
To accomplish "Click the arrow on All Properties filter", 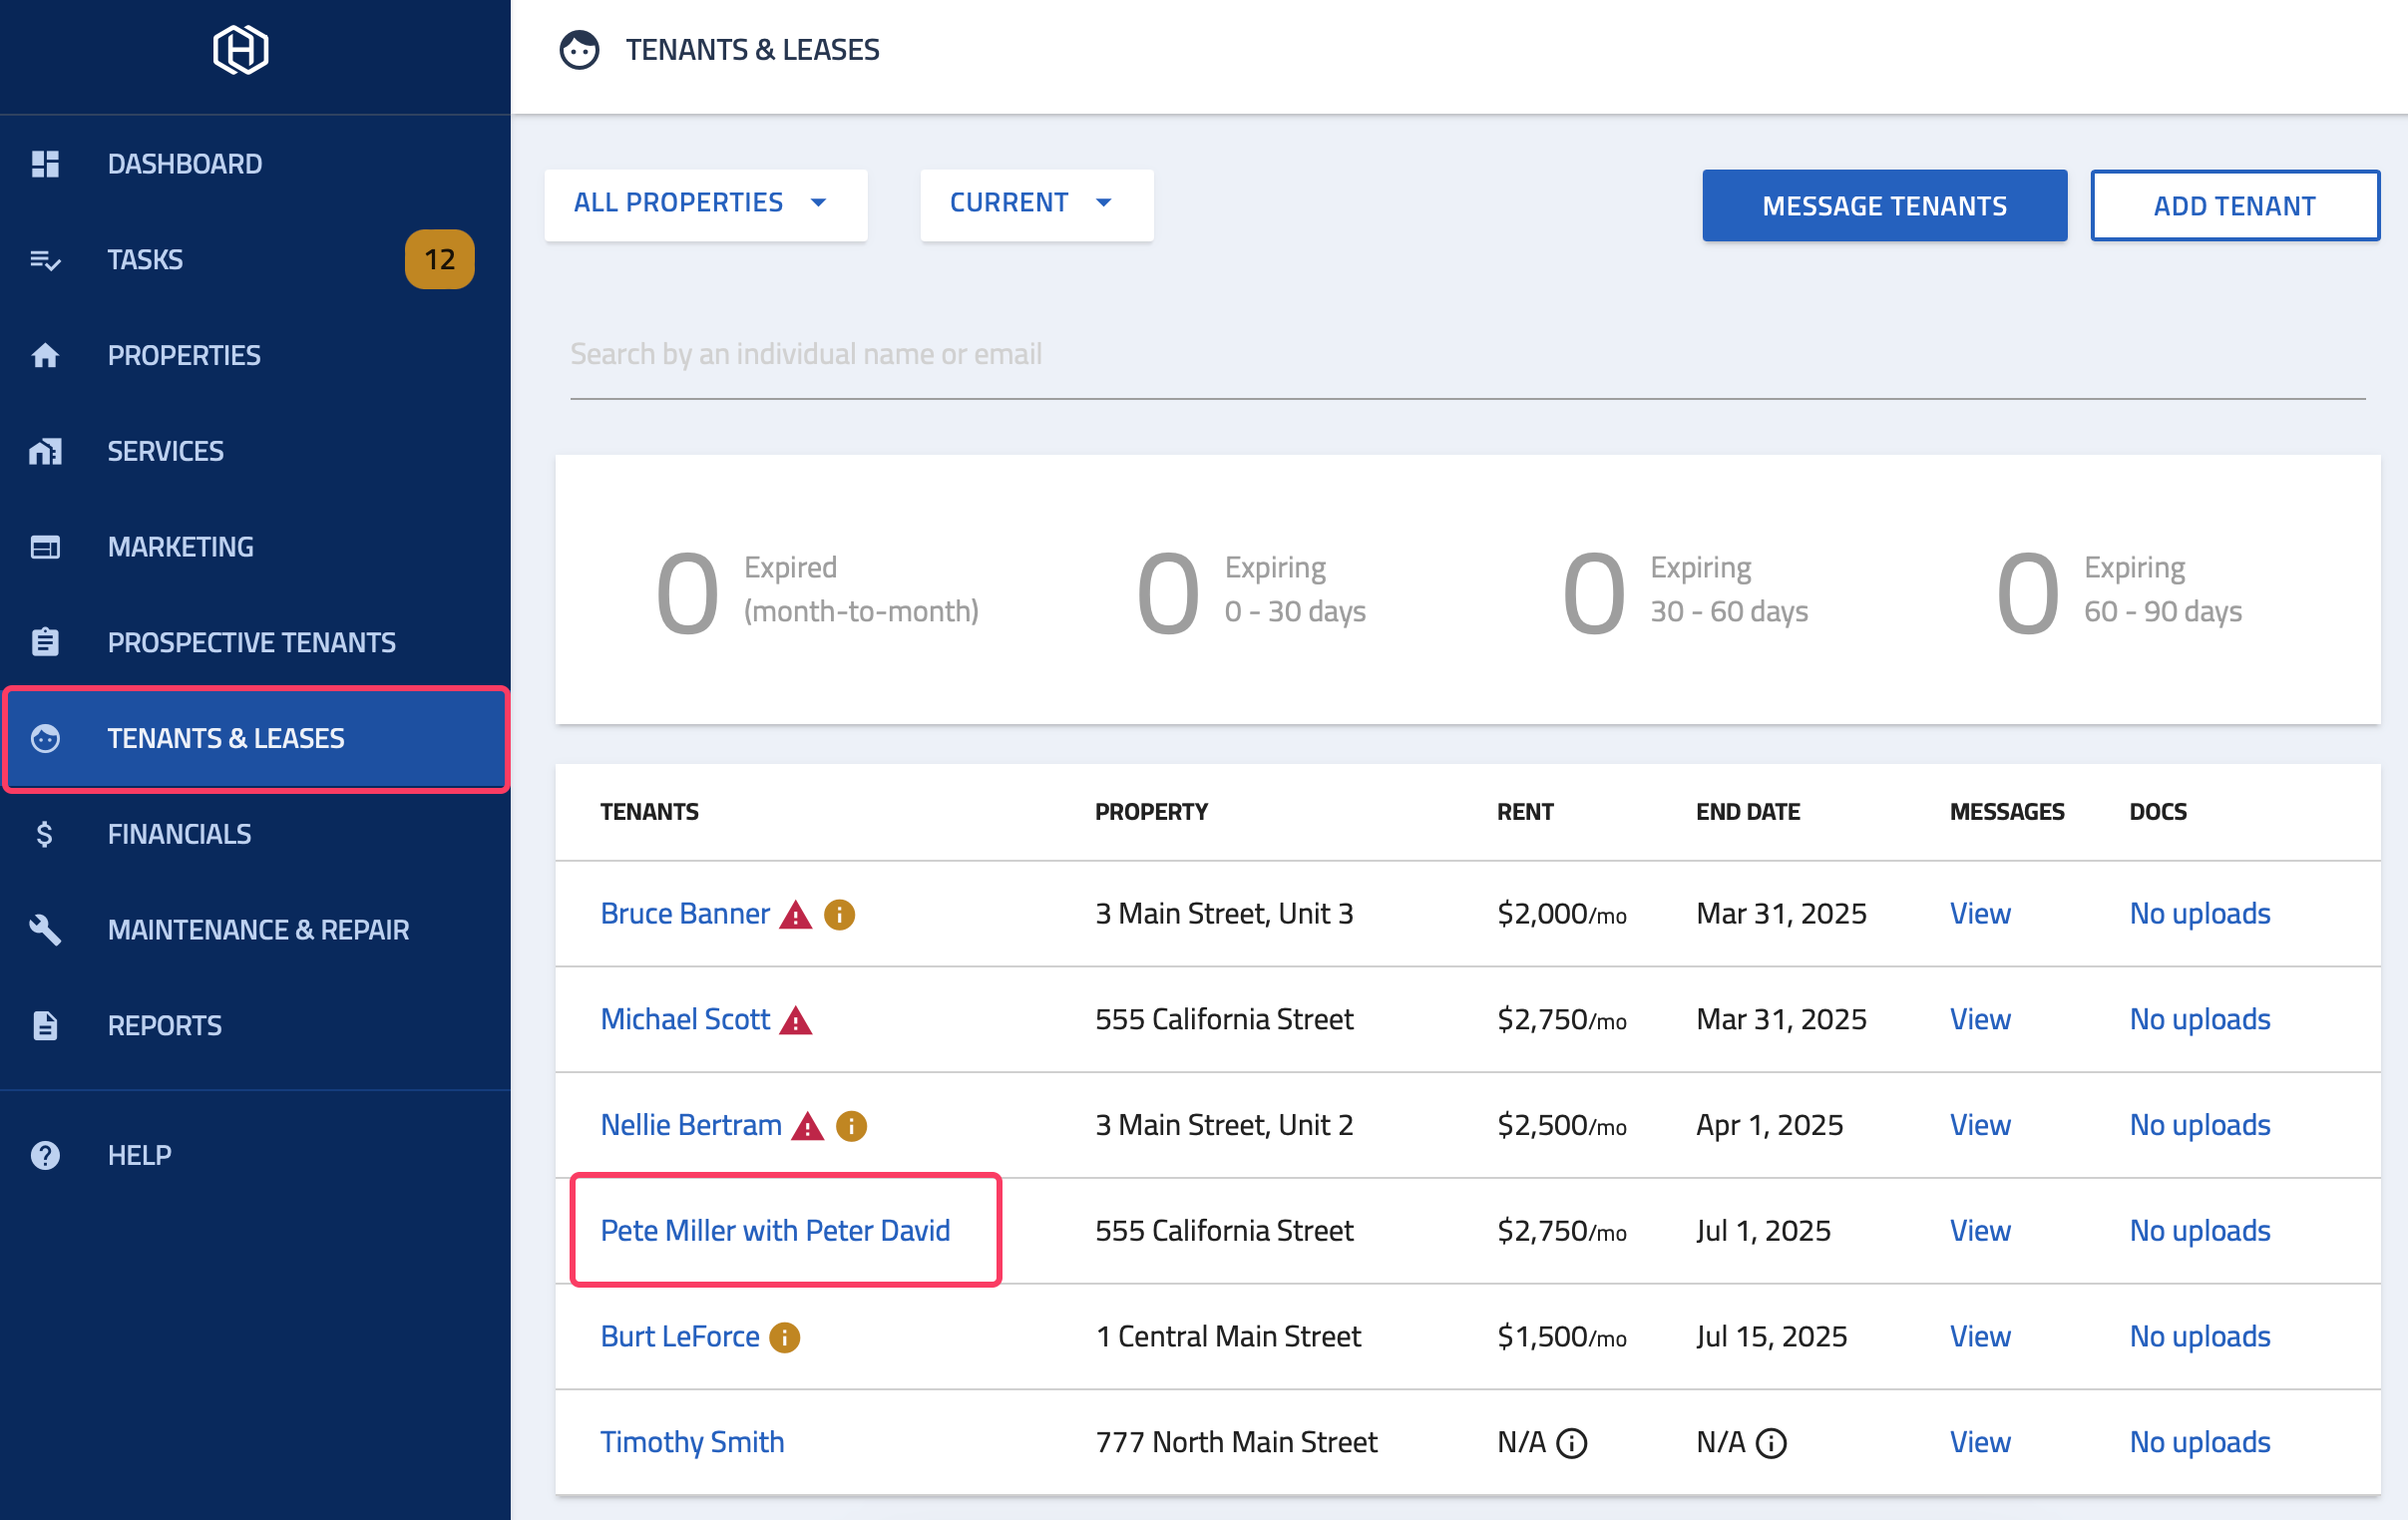I will [x=819, y=203].
